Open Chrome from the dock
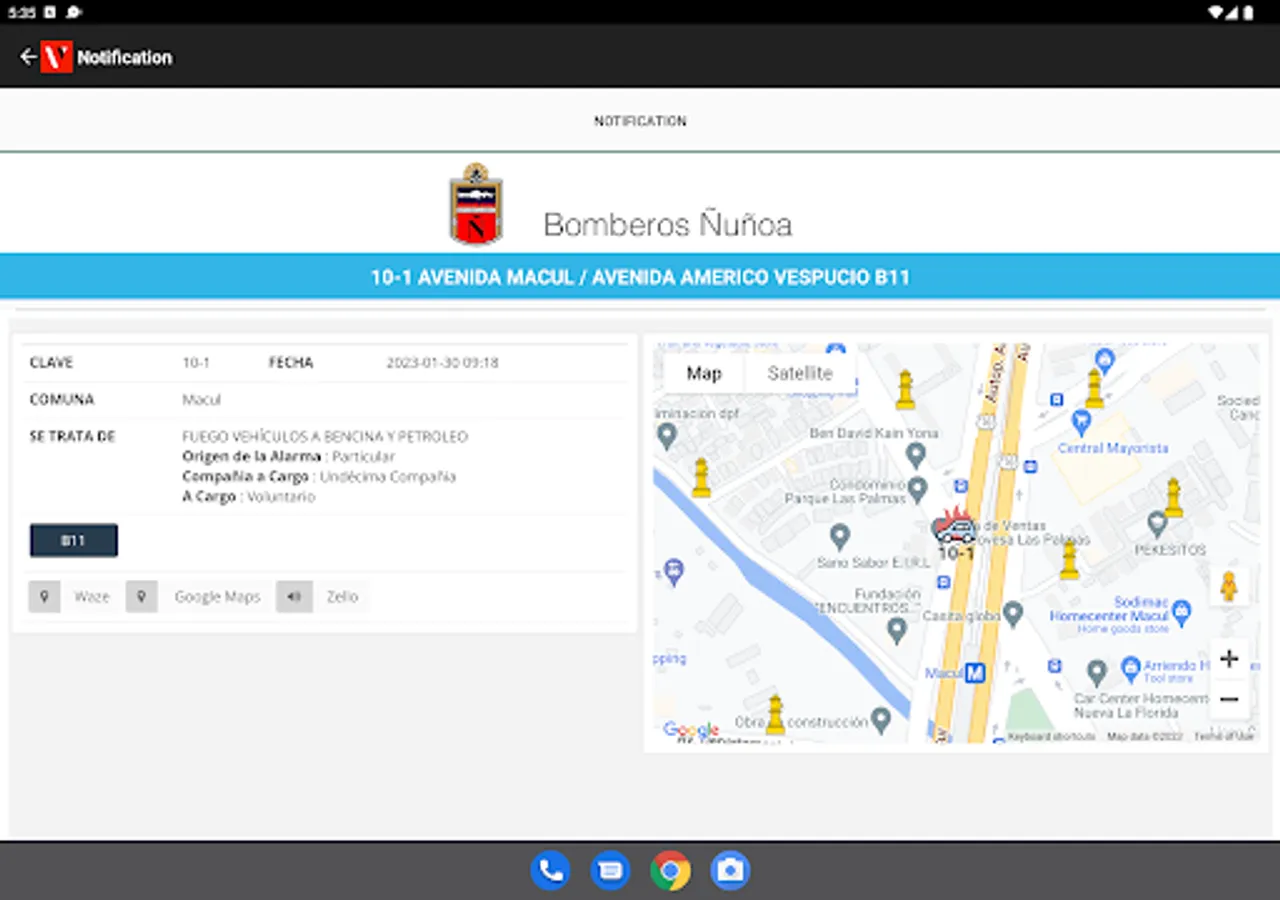 pos(670,871)
